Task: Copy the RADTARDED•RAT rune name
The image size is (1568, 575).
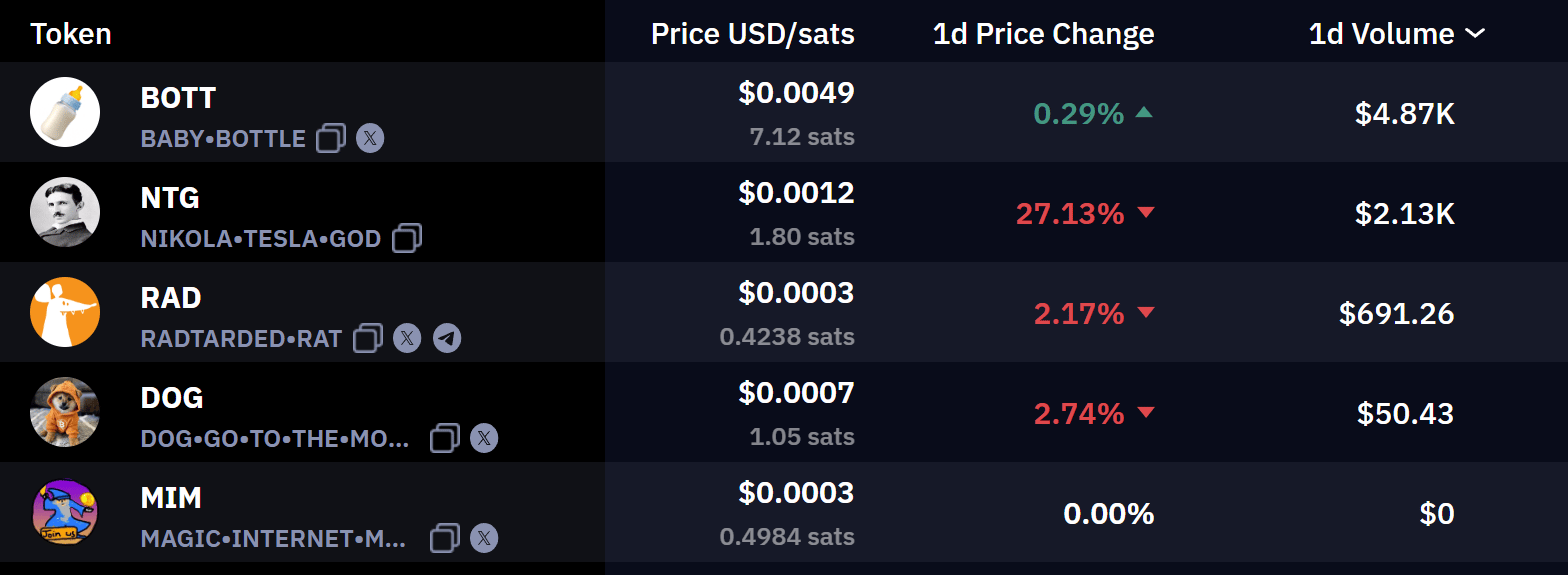Action: point(368,338)
